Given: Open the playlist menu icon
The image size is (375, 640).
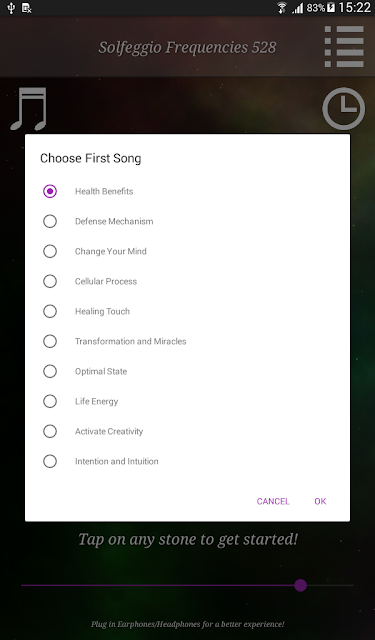Looking at the screenshot, I should click(344, 47).
